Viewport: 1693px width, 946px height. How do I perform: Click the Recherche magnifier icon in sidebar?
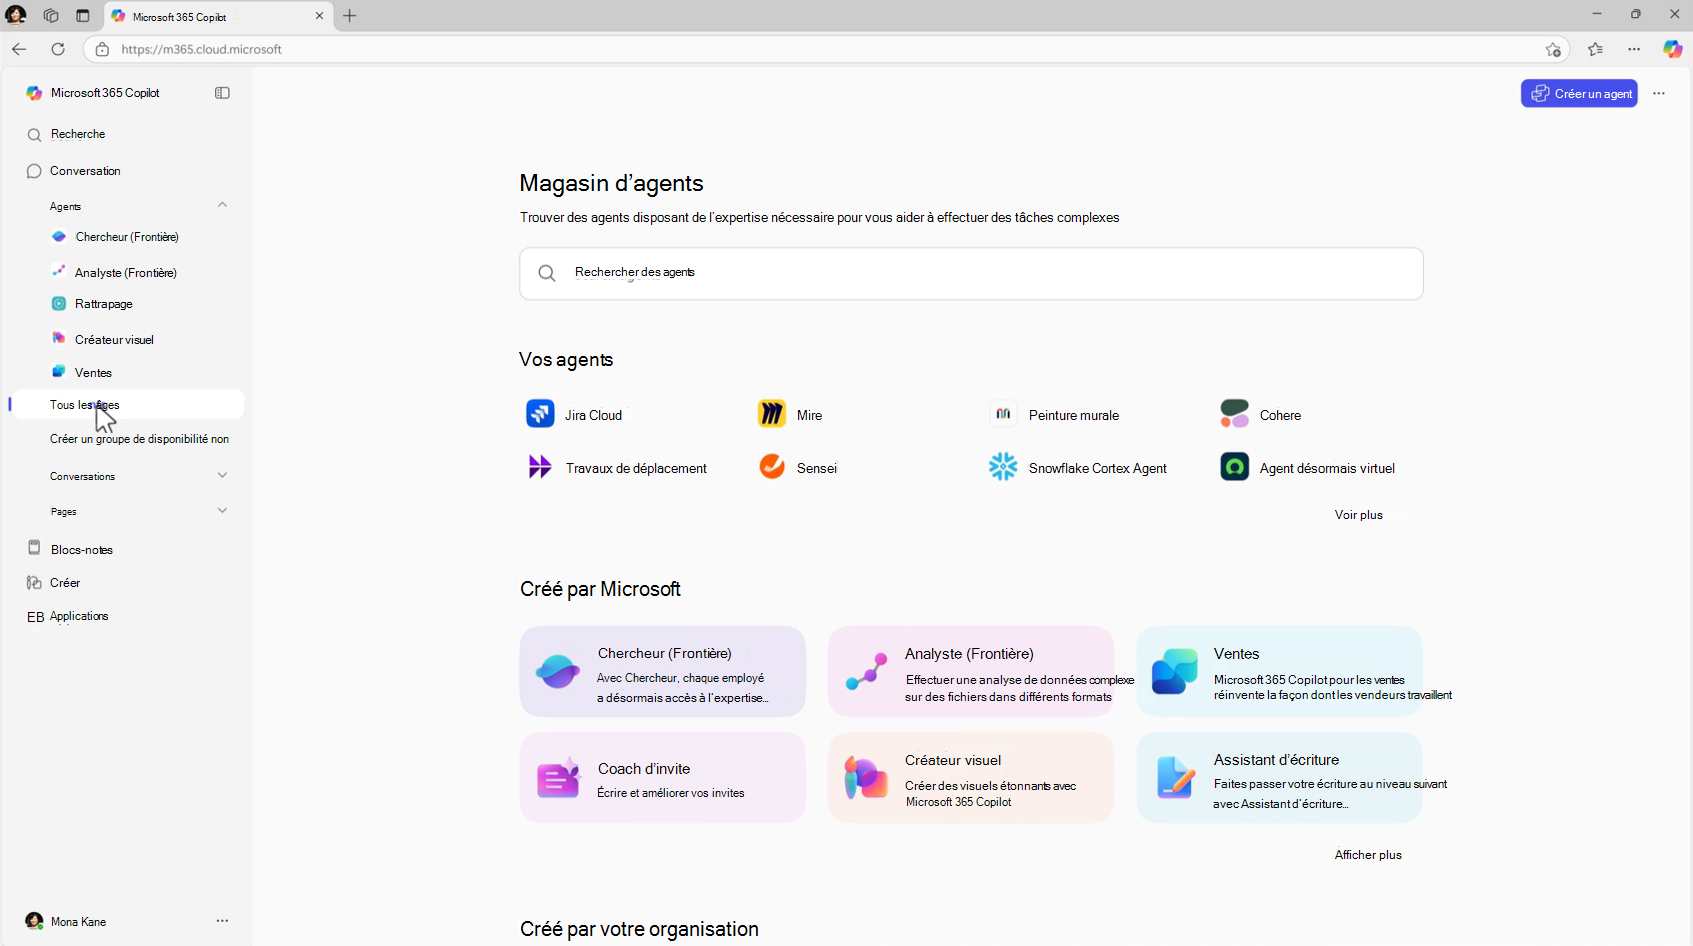click(x=34, y=135)
